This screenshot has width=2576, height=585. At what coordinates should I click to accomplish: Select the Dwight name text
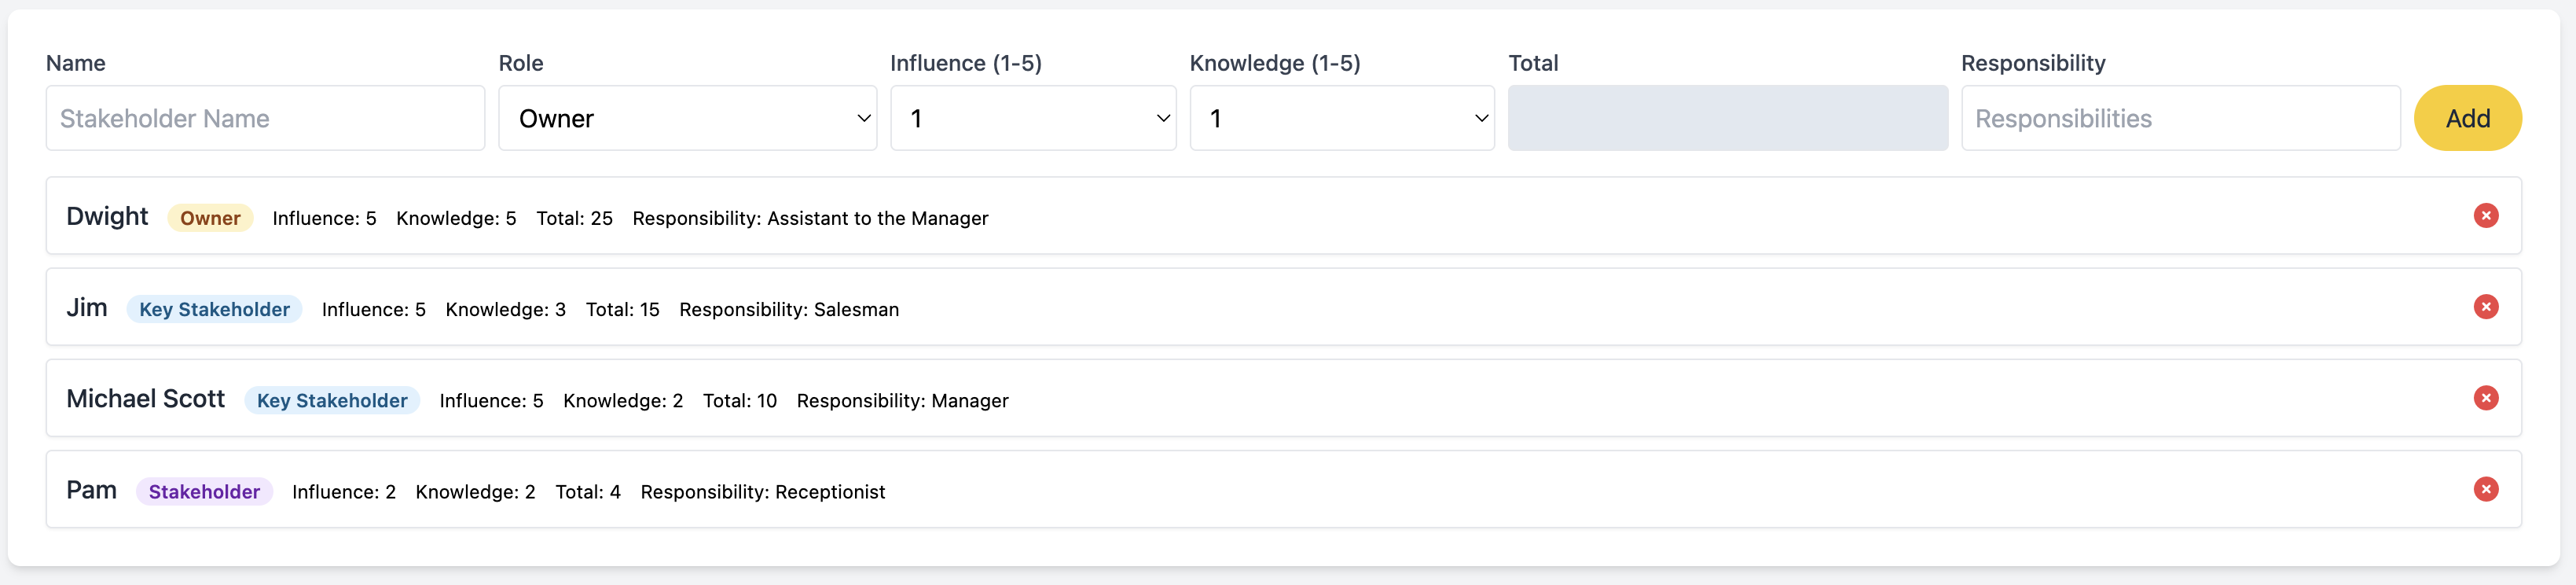[107, 216]
